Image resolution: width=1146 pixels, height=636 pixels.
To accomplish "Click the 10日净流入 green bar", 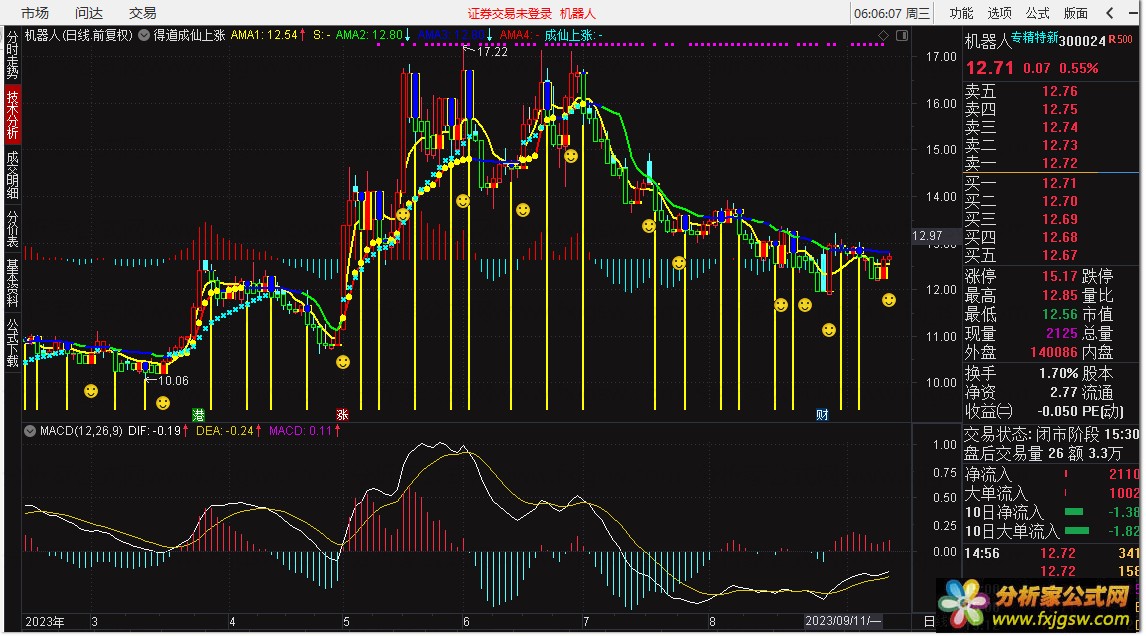I will pyautogui.click(x=1074, y=512).
